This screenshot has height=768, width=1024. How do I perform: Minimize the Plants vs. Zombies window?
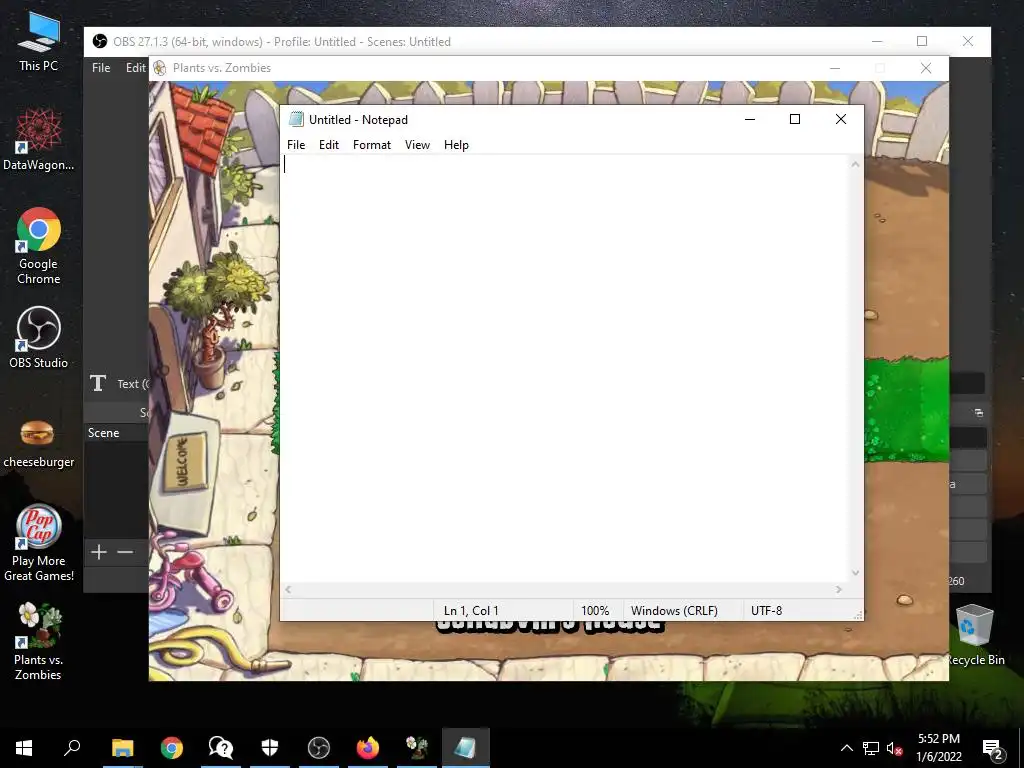pos(835,68)
